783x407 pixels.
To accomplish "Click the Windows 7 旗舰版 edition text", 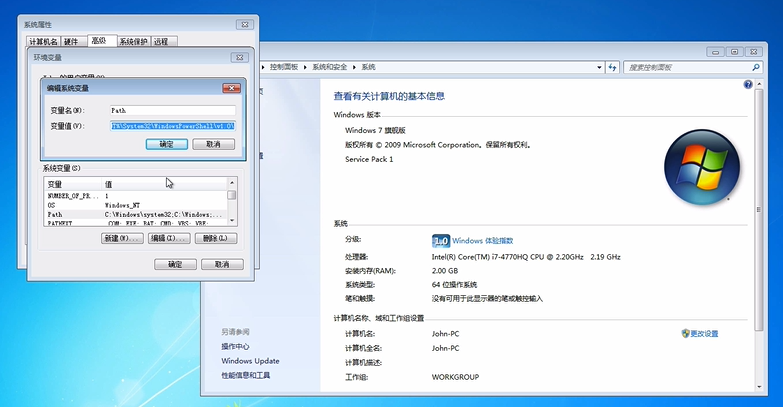I will (x=375, y=130).
